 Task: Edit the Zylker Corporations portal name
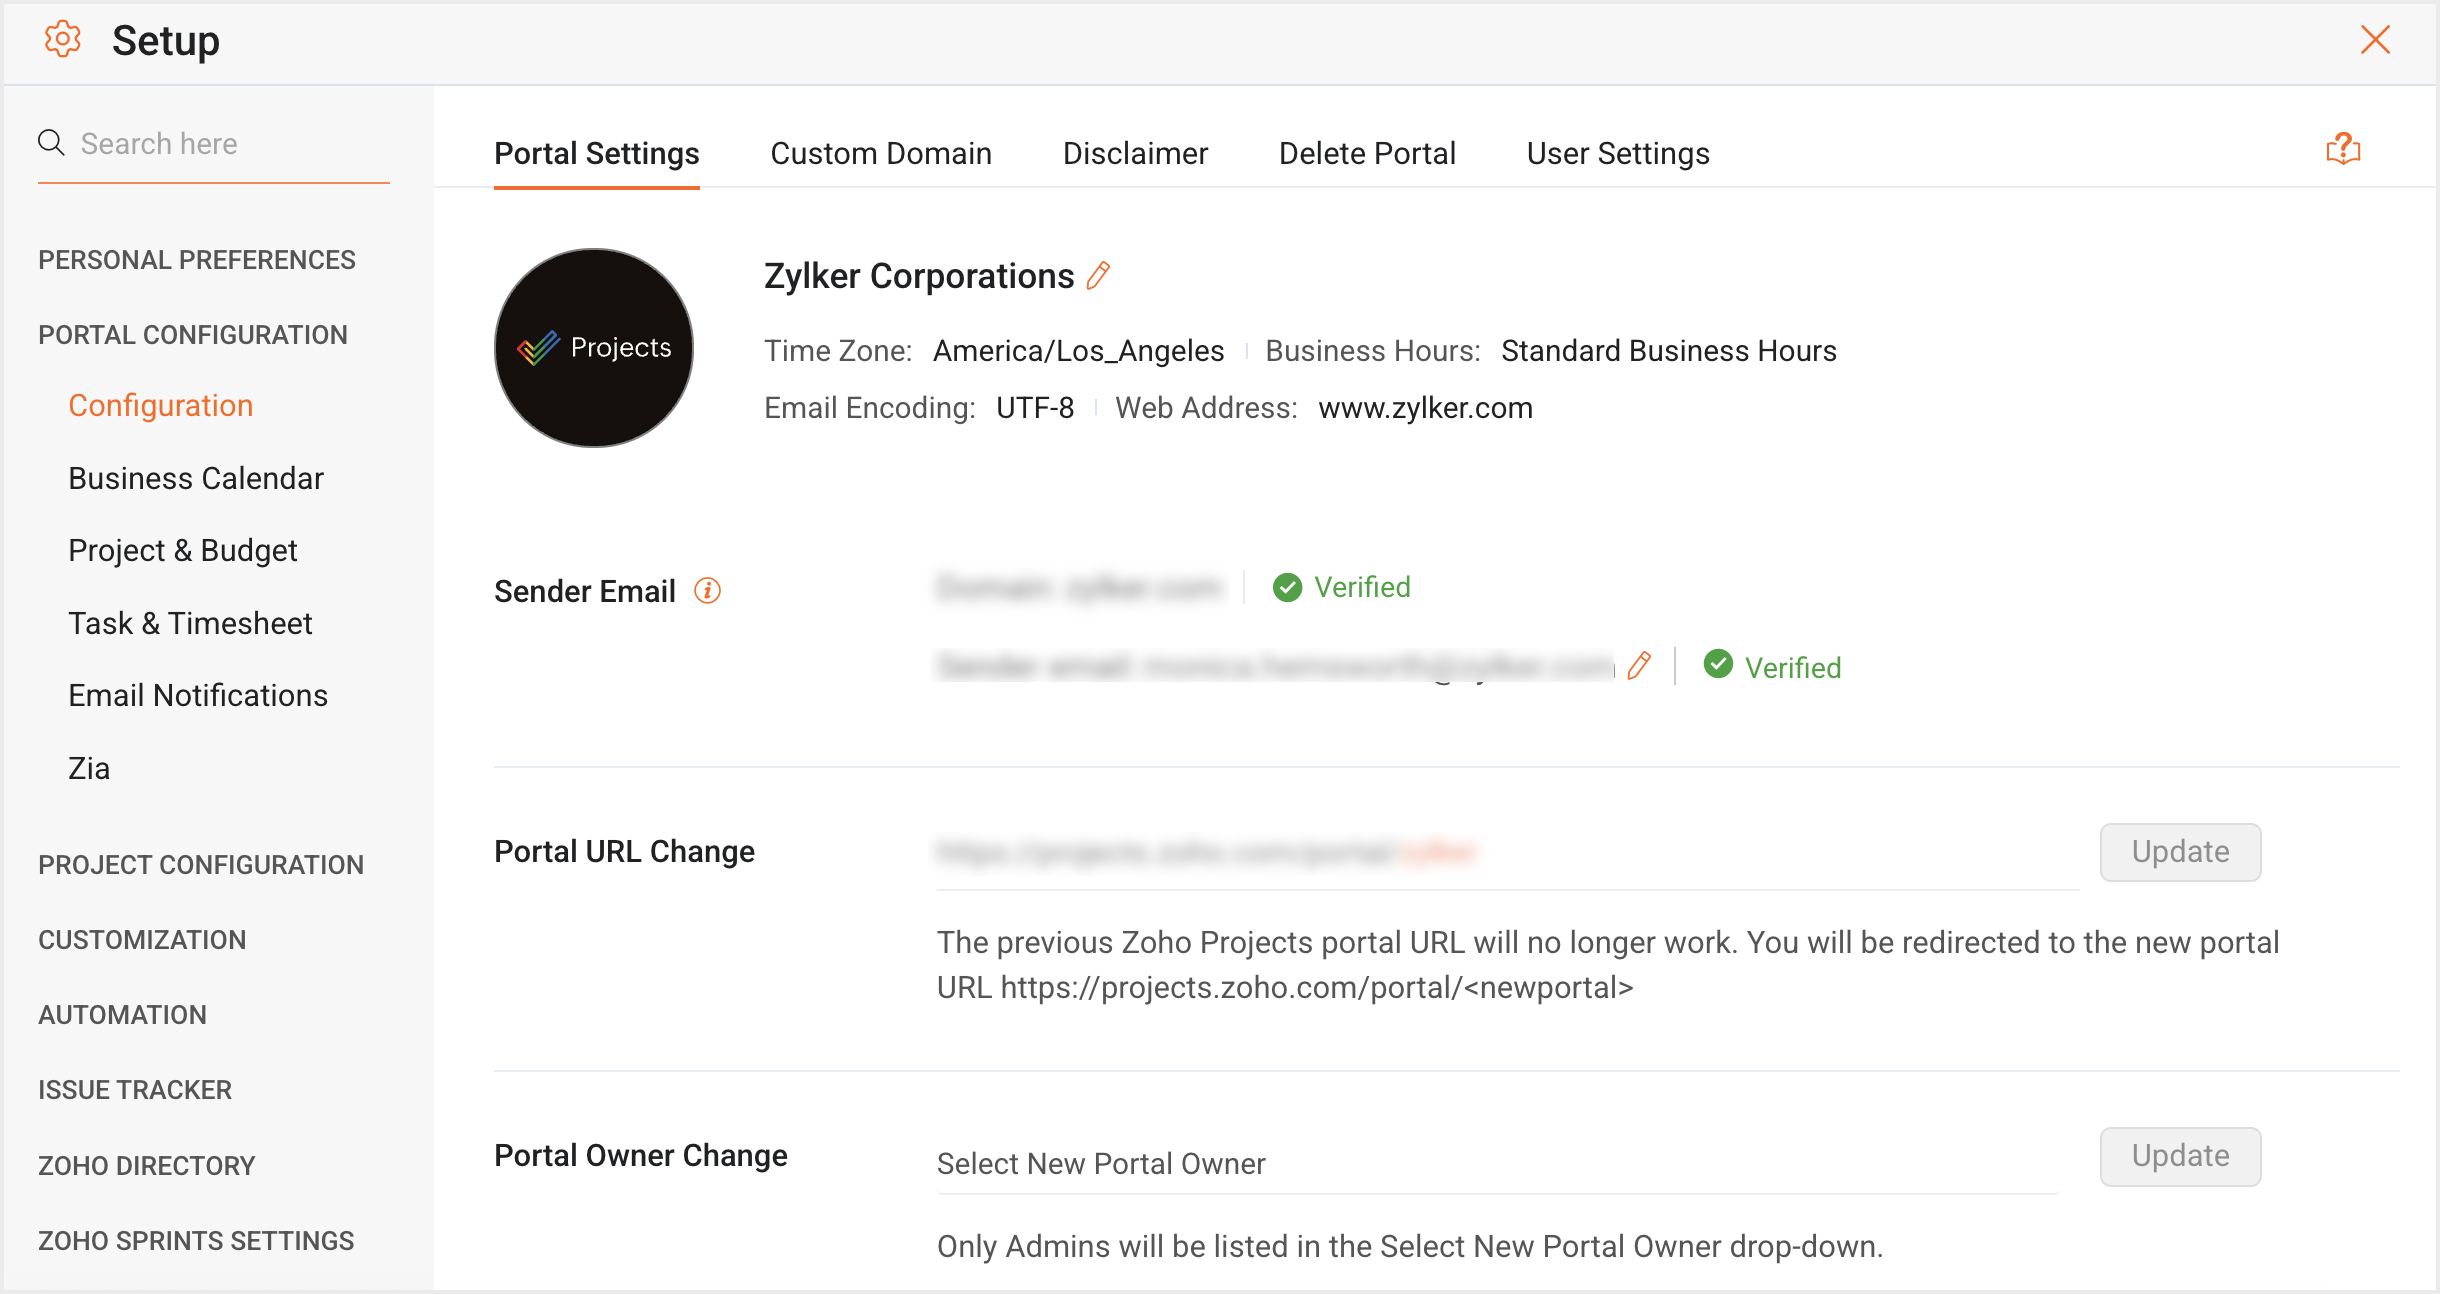click(x=1098, y=275)
